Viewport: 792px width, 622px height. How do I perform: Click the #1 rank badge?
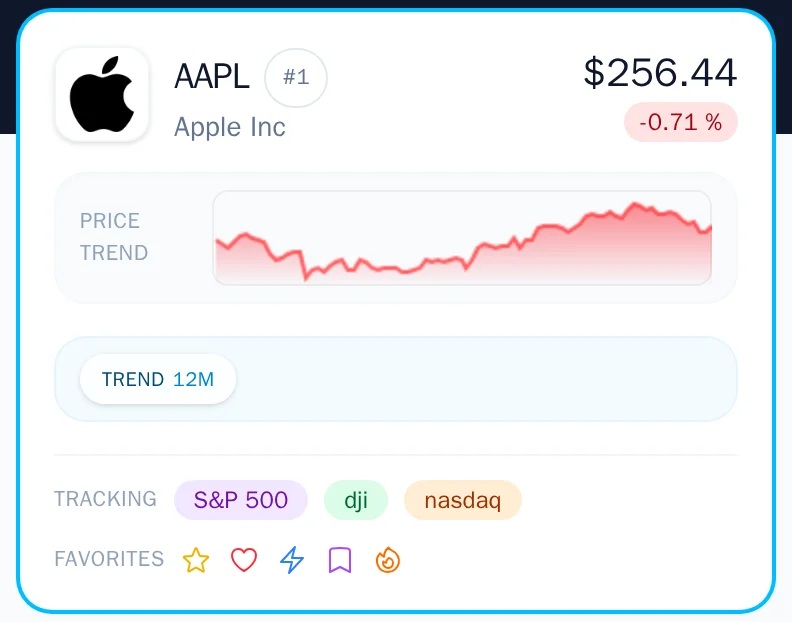(296, 78)
